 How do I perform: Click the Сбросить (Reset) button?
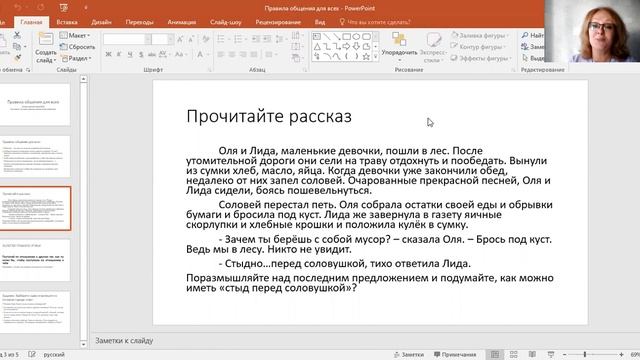78,47
